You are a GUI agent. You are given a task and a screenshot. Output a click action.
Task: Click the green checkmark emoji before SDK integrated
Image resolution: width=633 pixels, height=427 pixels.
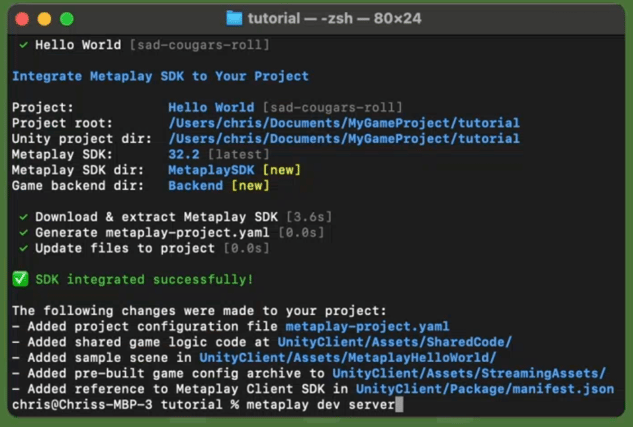click(20, 279)
